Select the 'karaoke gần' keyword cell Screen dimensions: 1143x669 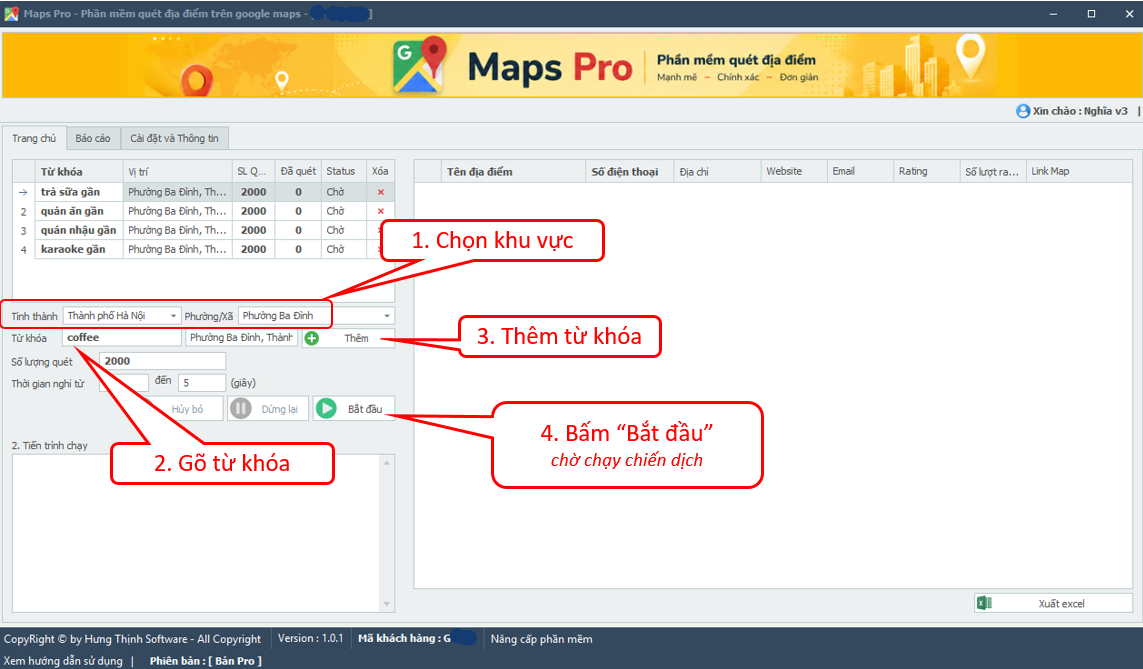pyautogui.click(x=79, y=249)
